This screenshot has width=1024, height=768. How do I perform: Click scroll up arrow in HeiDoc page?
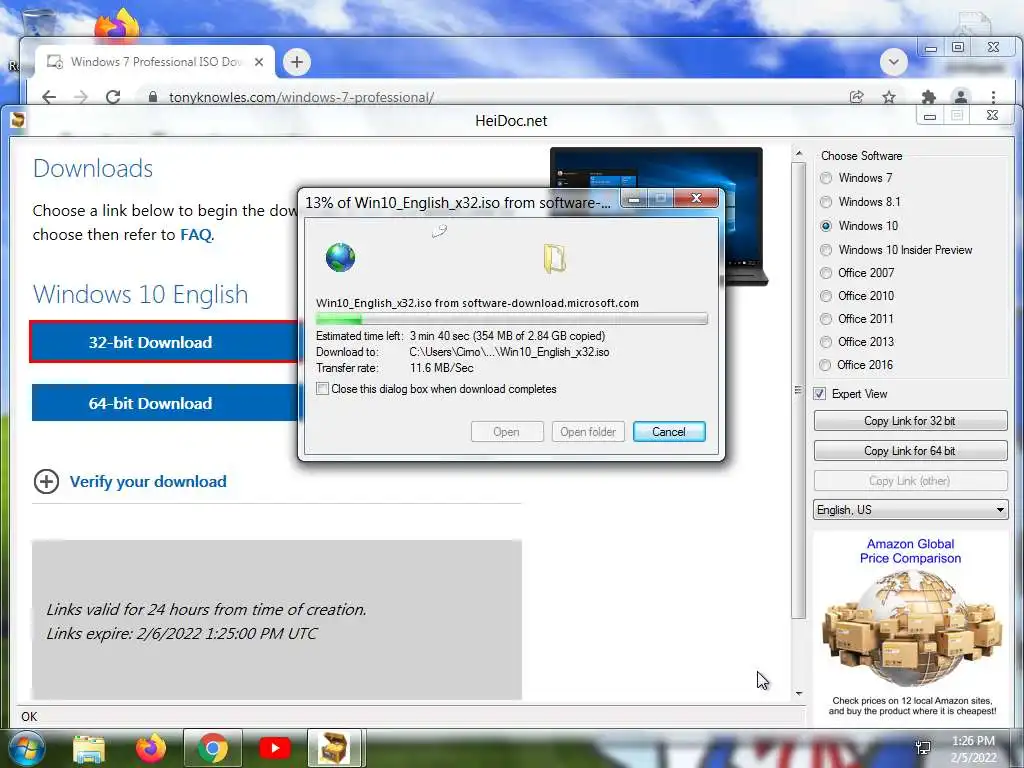coord(799,153)
